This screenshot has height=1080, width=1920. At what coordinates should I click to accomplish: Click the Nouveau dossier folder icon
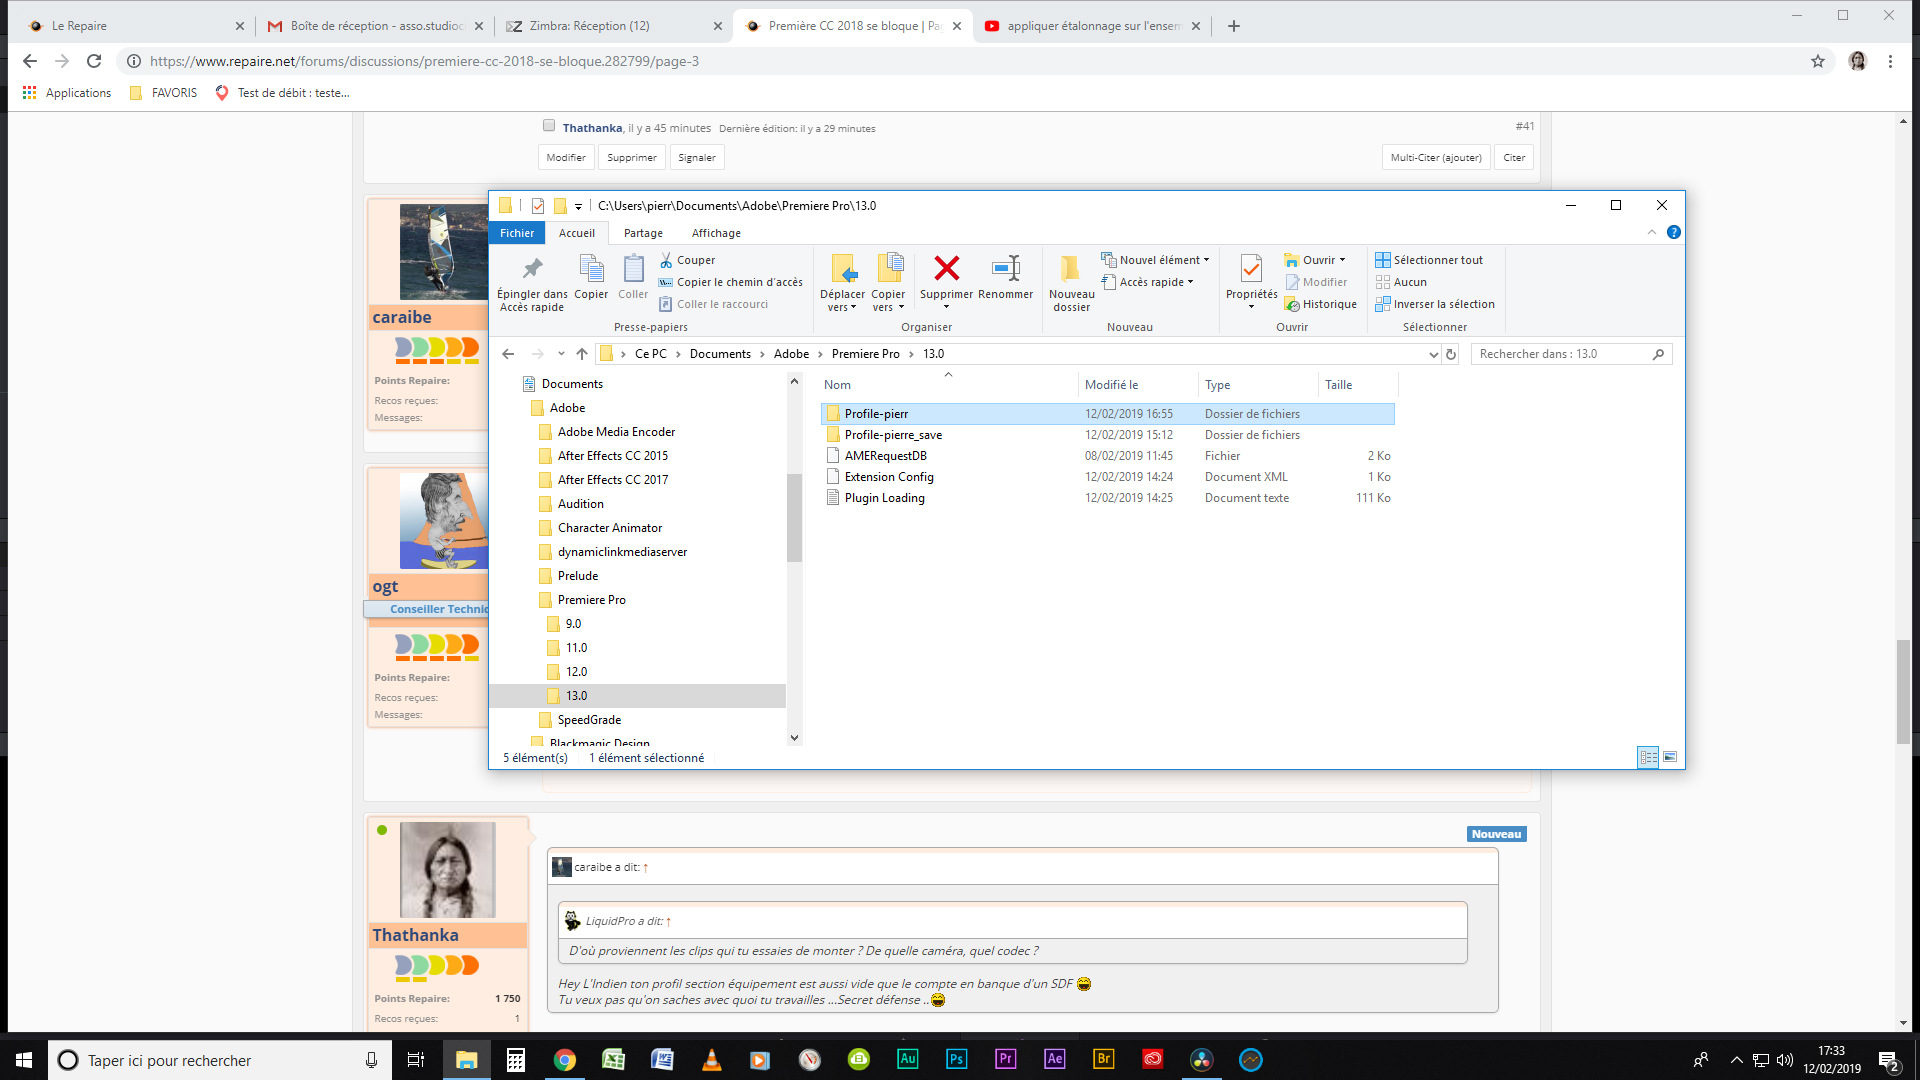[x=1071, y=268]
